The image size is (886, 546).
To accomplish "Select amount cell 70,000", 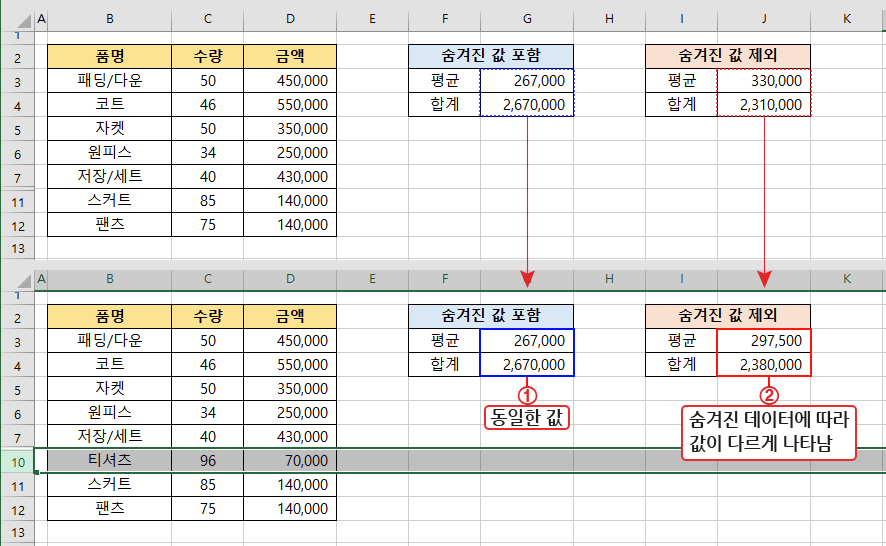I will (x=290, y=461).
